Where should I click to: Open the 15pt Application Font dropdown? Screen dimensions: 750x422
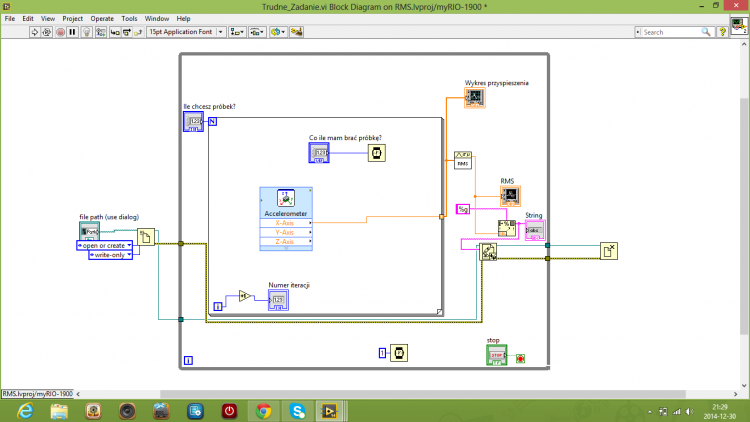point(186,32)
